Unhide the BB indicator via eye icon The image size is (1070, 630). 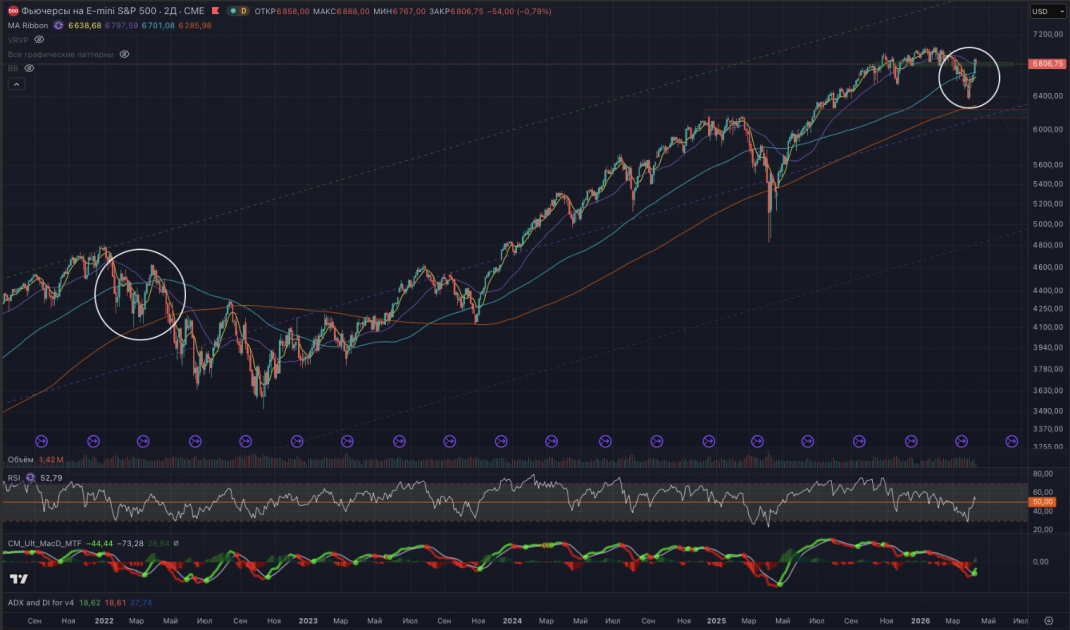coord(29,68)
